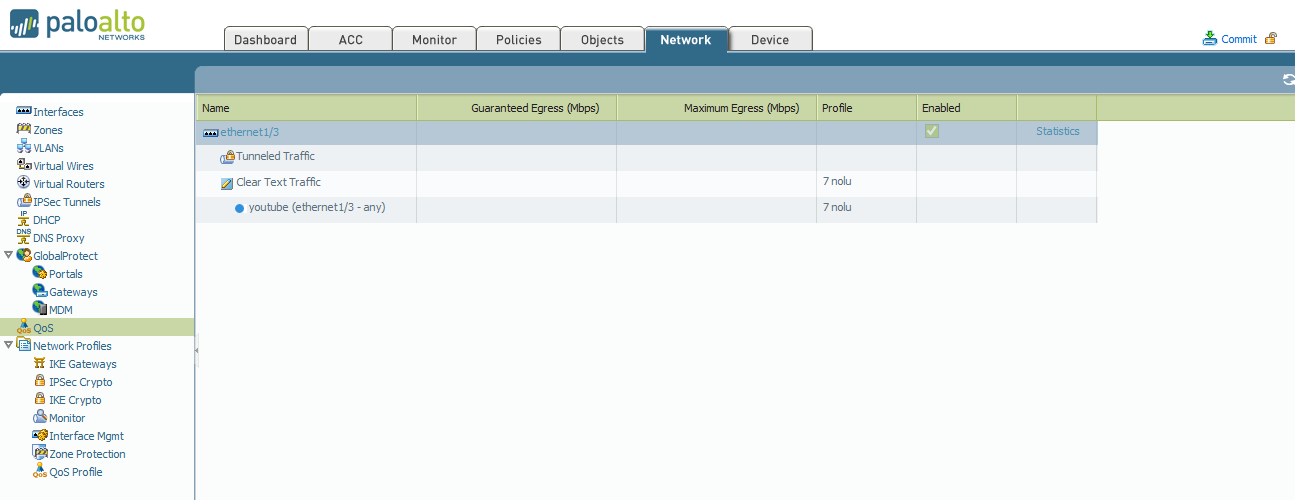Click the 7 nolu profile for Clear Text Traffic
Viewport: 1295px width, 500px height.
tap(837, 181)
